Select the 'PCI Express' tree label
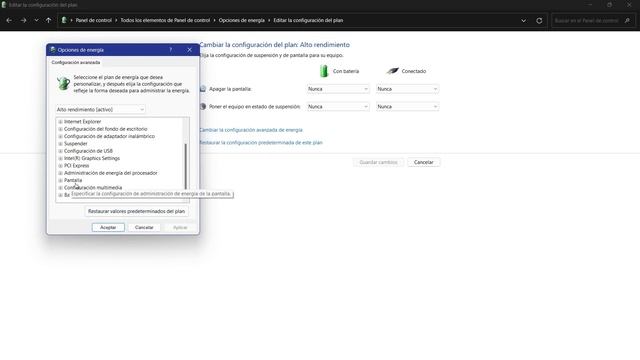 76,166
